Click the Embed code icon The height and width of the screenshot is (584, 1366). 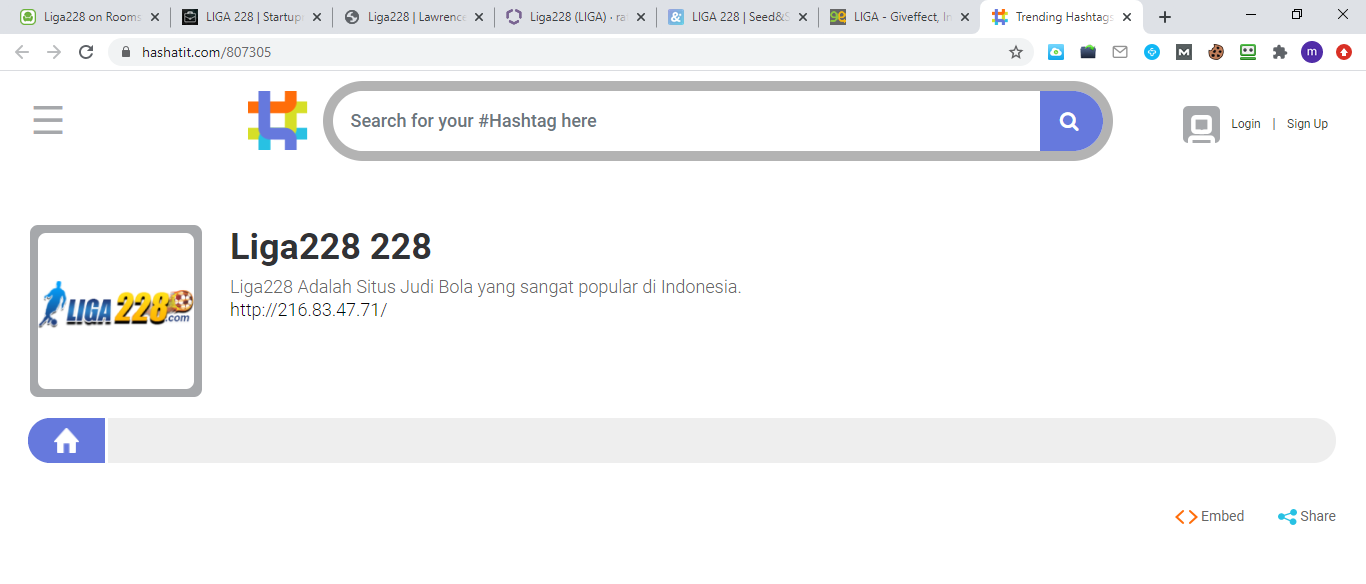[x=1186, y=517]
